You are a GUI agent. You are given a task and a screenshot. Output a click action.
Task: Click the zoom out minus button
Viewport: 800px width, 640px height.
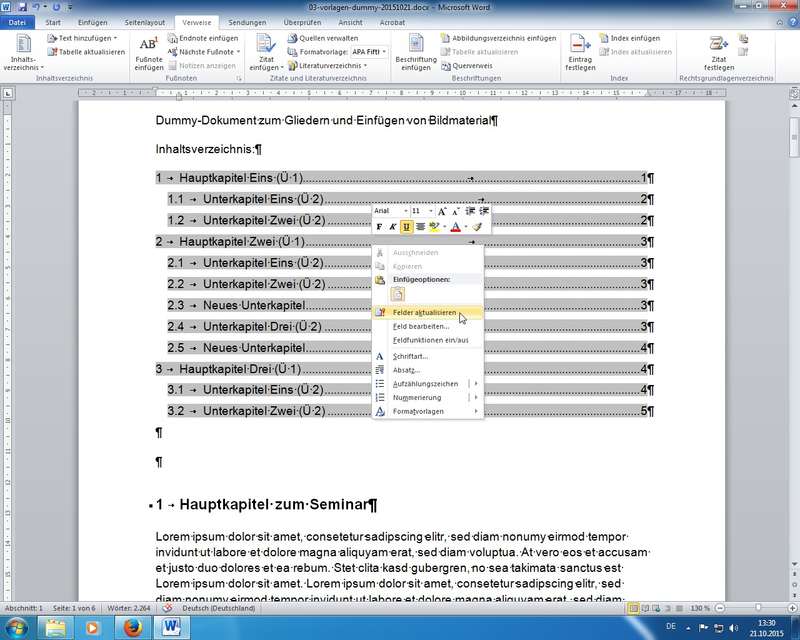(719, 608)
